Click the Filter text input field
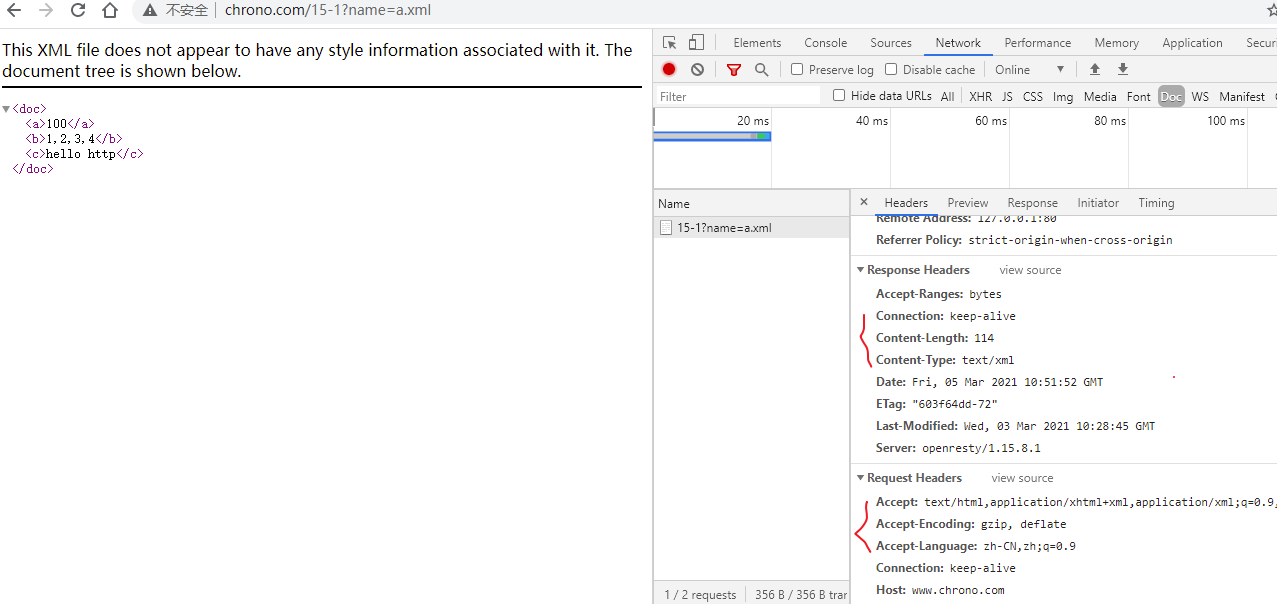Screen dimensions: 1277x604 tap(738, 96)
